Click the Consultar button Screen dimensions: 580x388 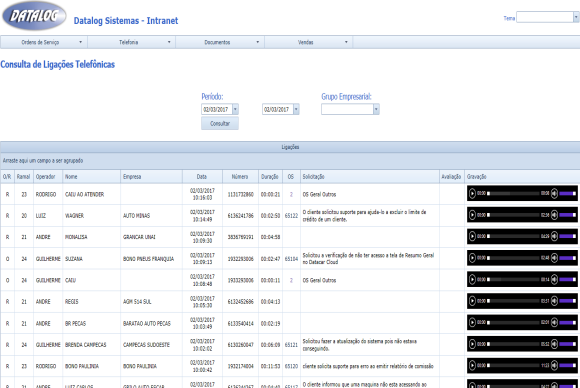click(220, 124)
